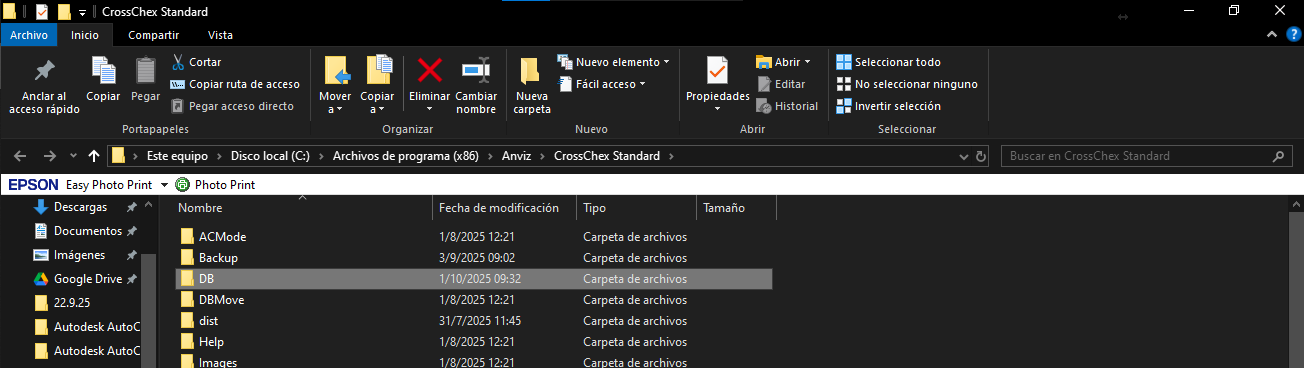Click CrossChex Standard breadcrumb
This screenshot has width=1304, height=368.
pos(607,156)
